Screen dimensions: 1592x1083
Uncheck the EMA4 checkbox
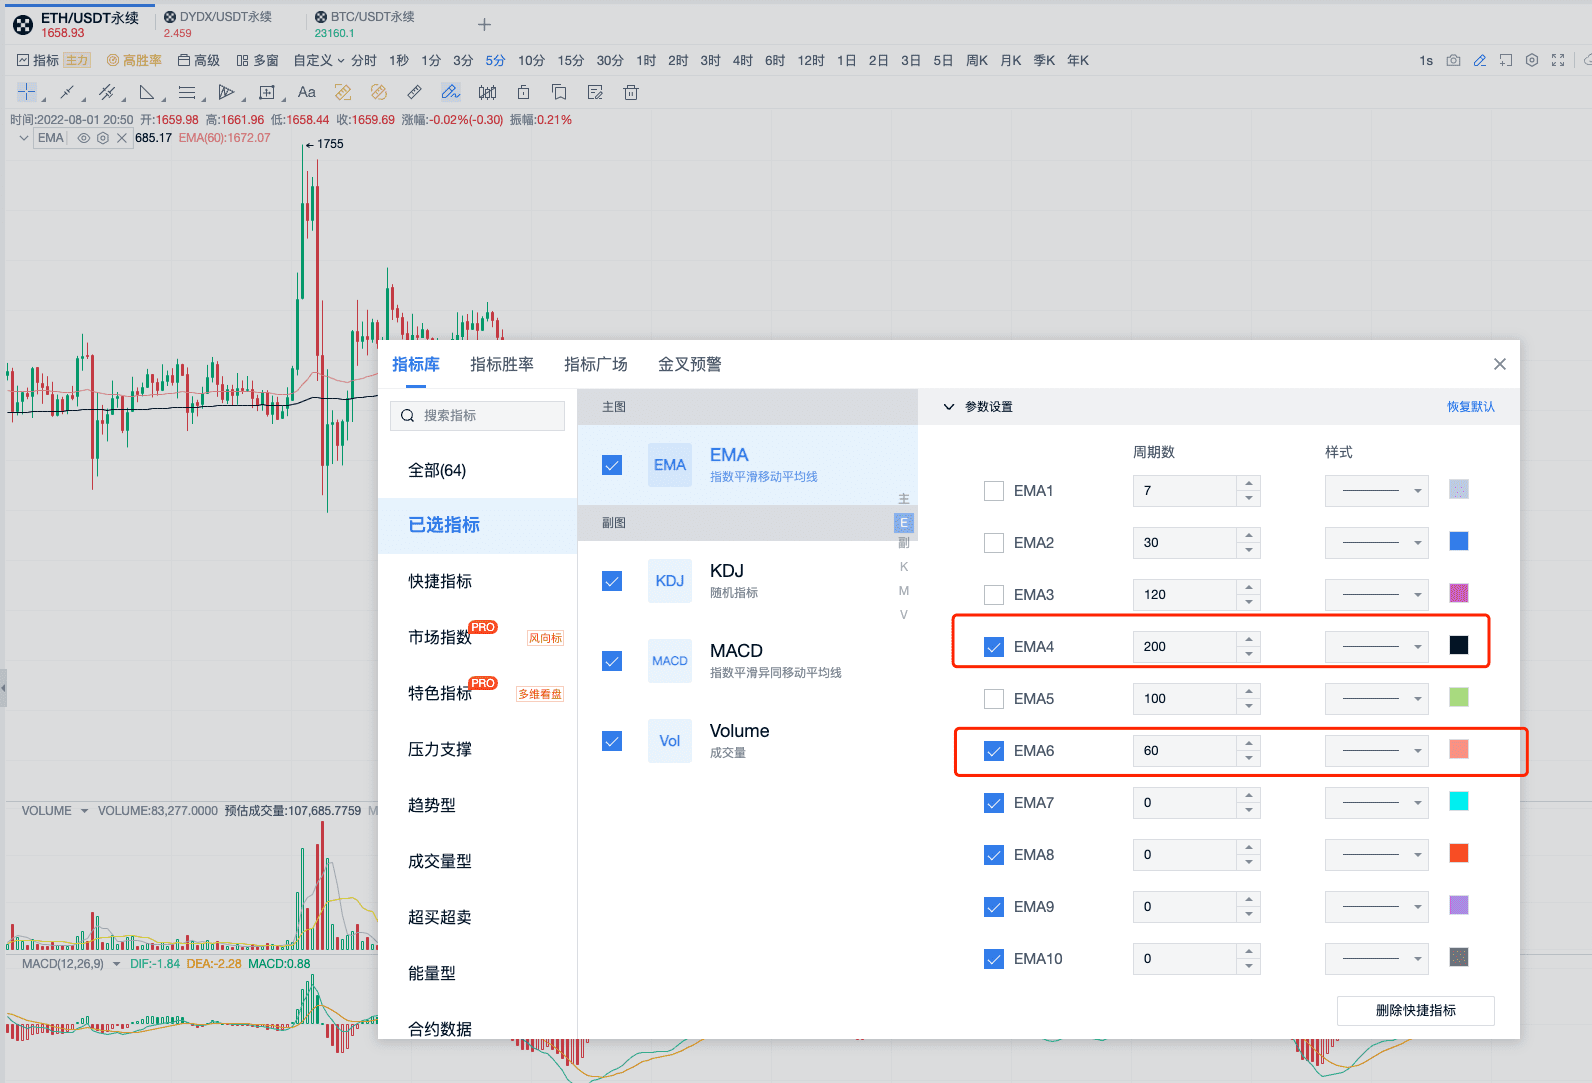[x=994, y=647]
